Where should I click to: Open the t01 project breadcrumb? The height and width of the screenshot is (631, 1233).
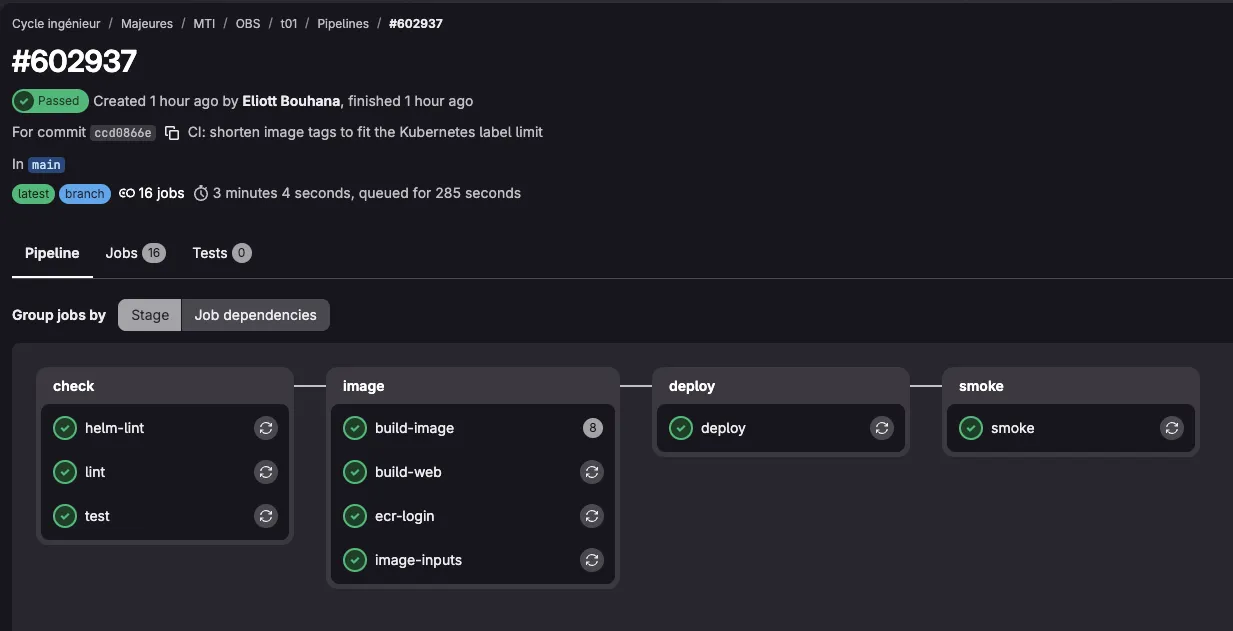click(x=288, y=23)
